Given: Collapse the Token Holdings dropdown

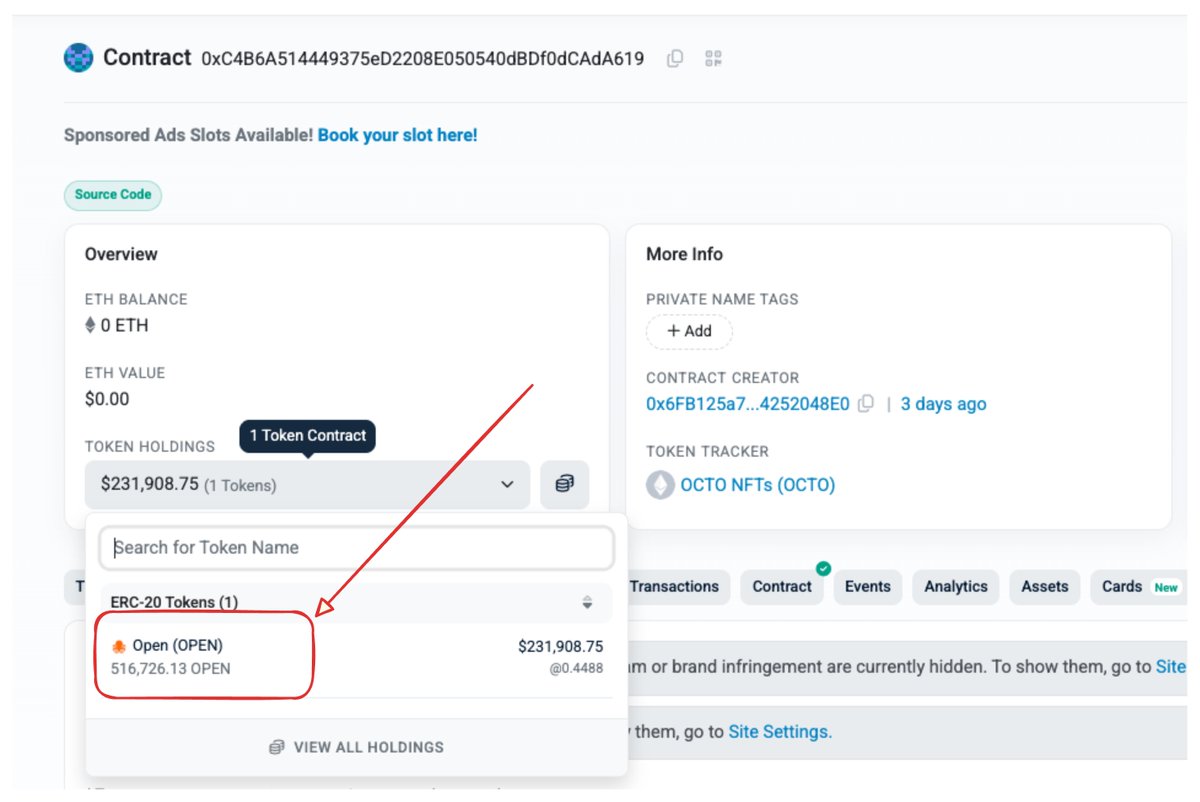Looking at the screenshot, I should click(x=508, y=485).
